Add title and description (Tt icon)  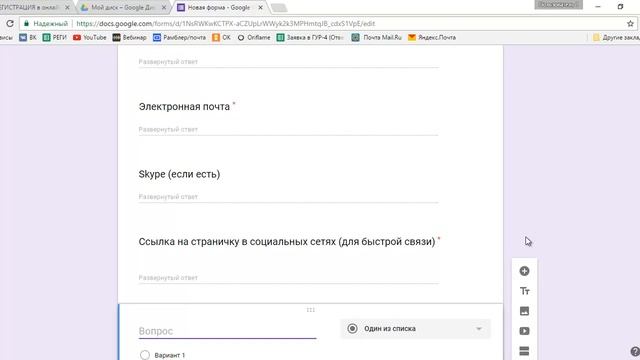click(x=524, y=291)
